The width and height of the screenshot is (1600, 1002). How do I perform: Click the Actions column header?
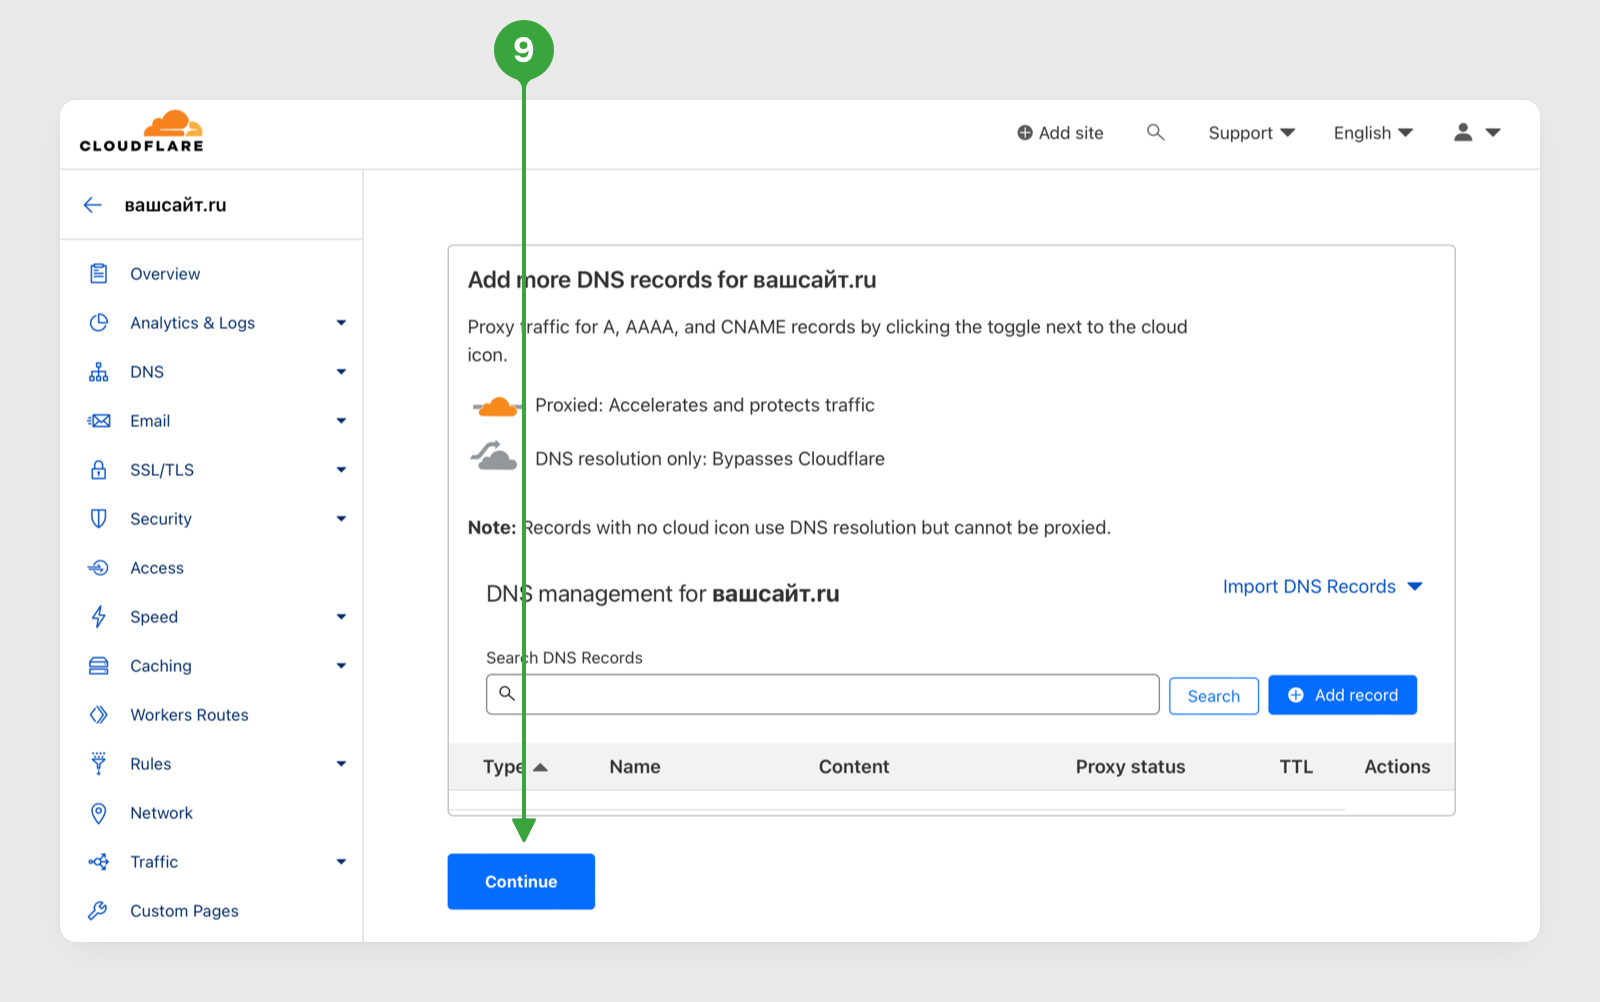[1397, 767]
